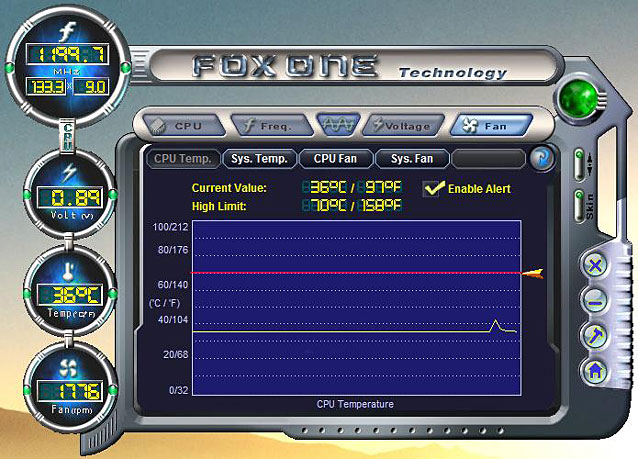This screenshot has width=638, height=459.
Task: Click the frequency gauge f icon
Action: [x=67, y=32]
